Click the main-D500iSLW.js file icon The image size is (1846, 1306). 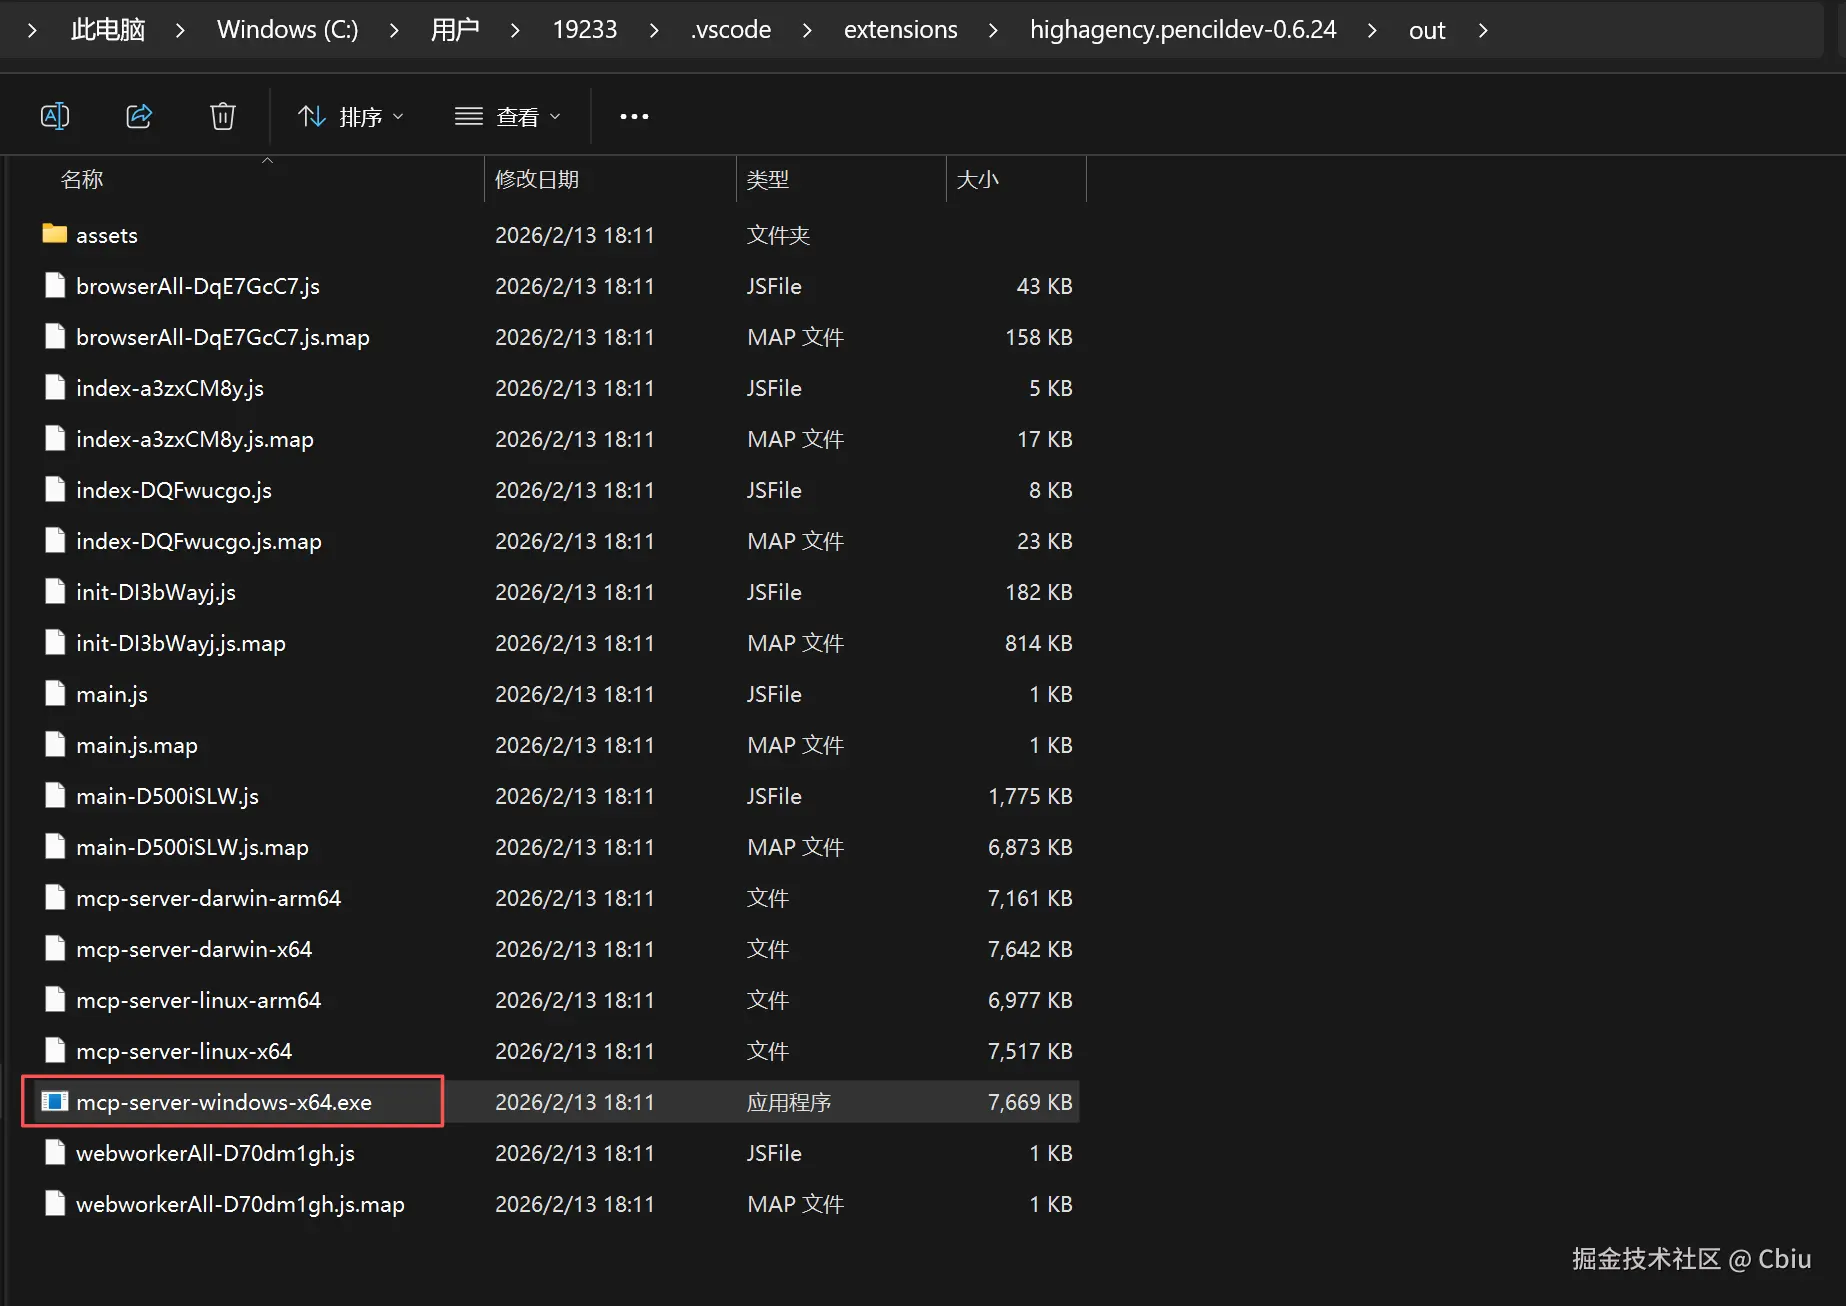point(55,795)
